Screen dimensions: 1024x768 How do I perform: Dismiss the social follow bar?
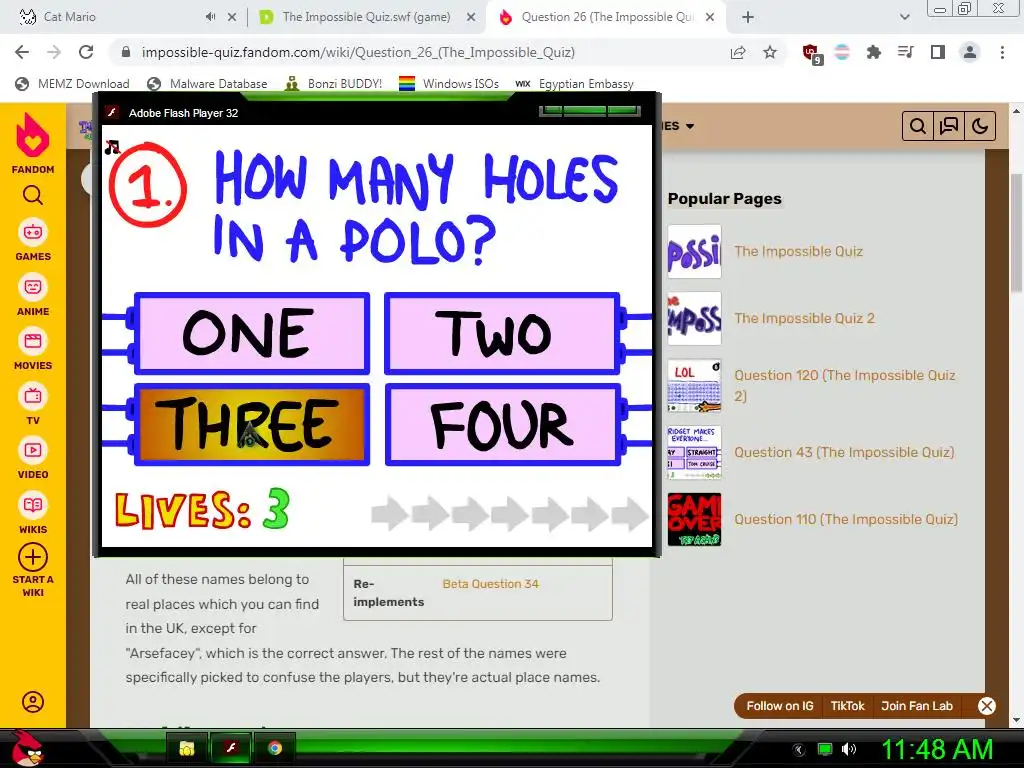pos(987,706)
